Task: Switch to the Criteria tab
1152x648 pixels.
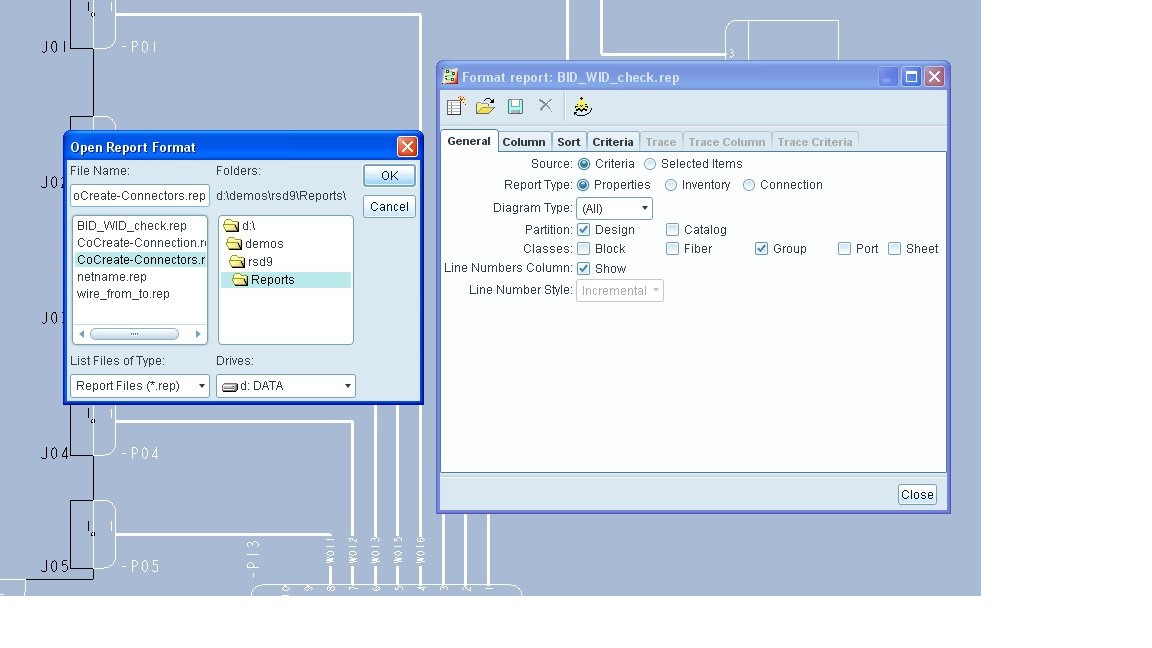Action: (x=613, y=142)
